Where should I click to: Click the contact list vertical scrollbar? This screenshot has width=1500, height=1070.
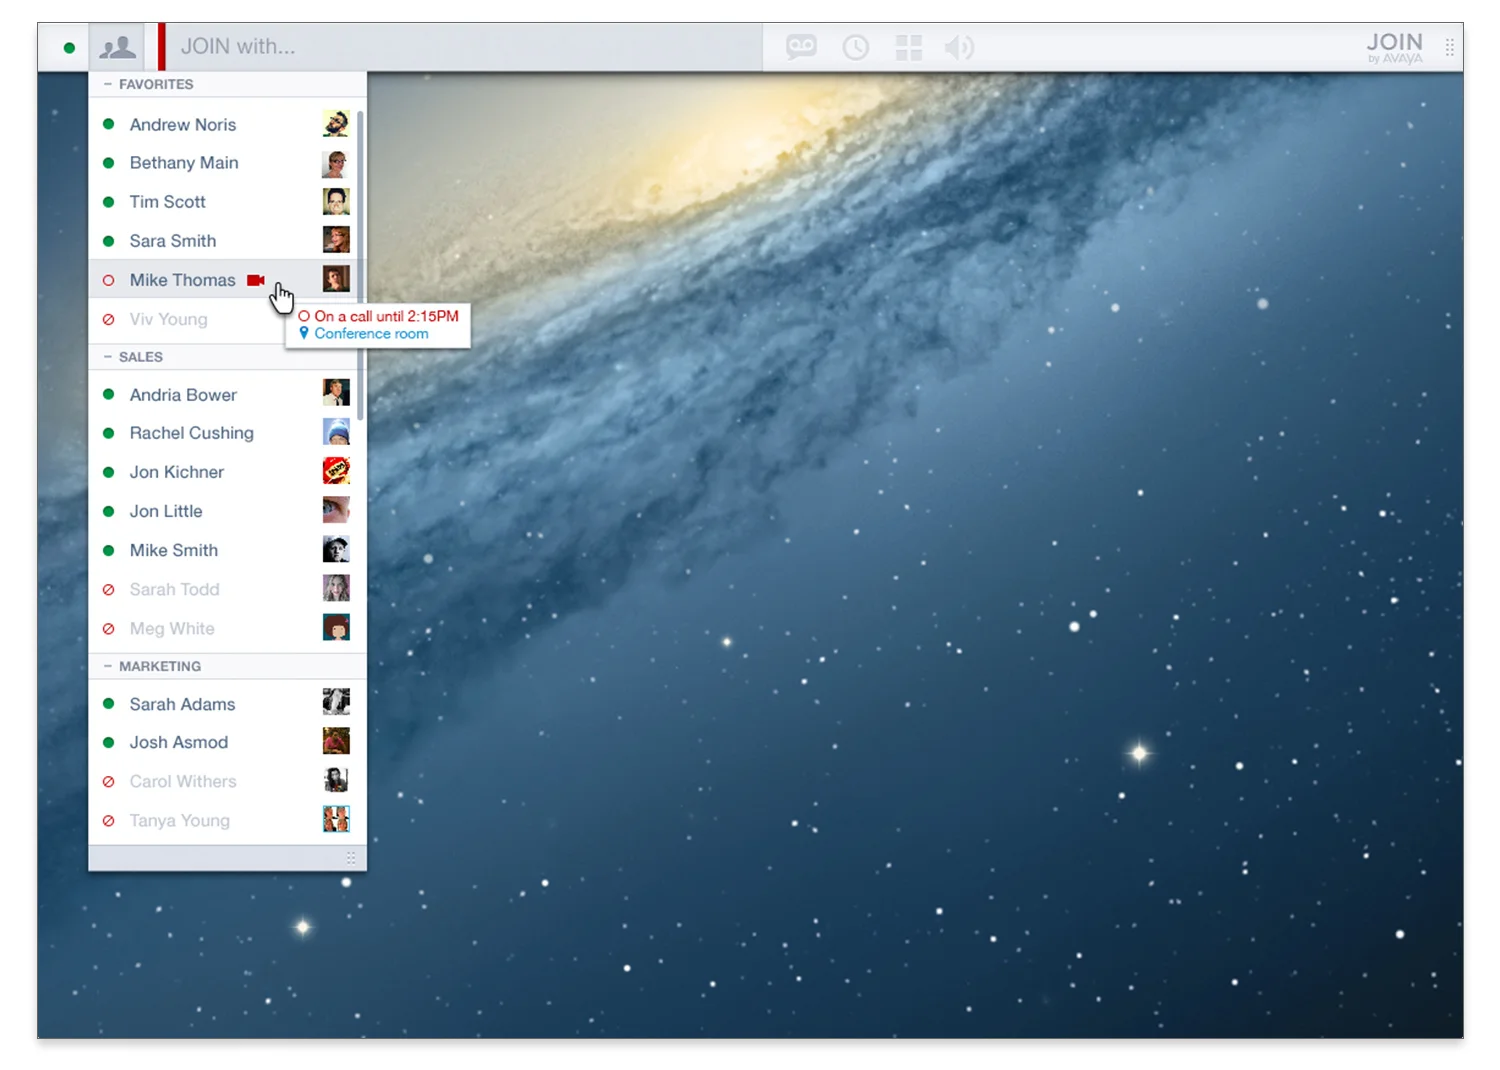click(x=360, y=265)
